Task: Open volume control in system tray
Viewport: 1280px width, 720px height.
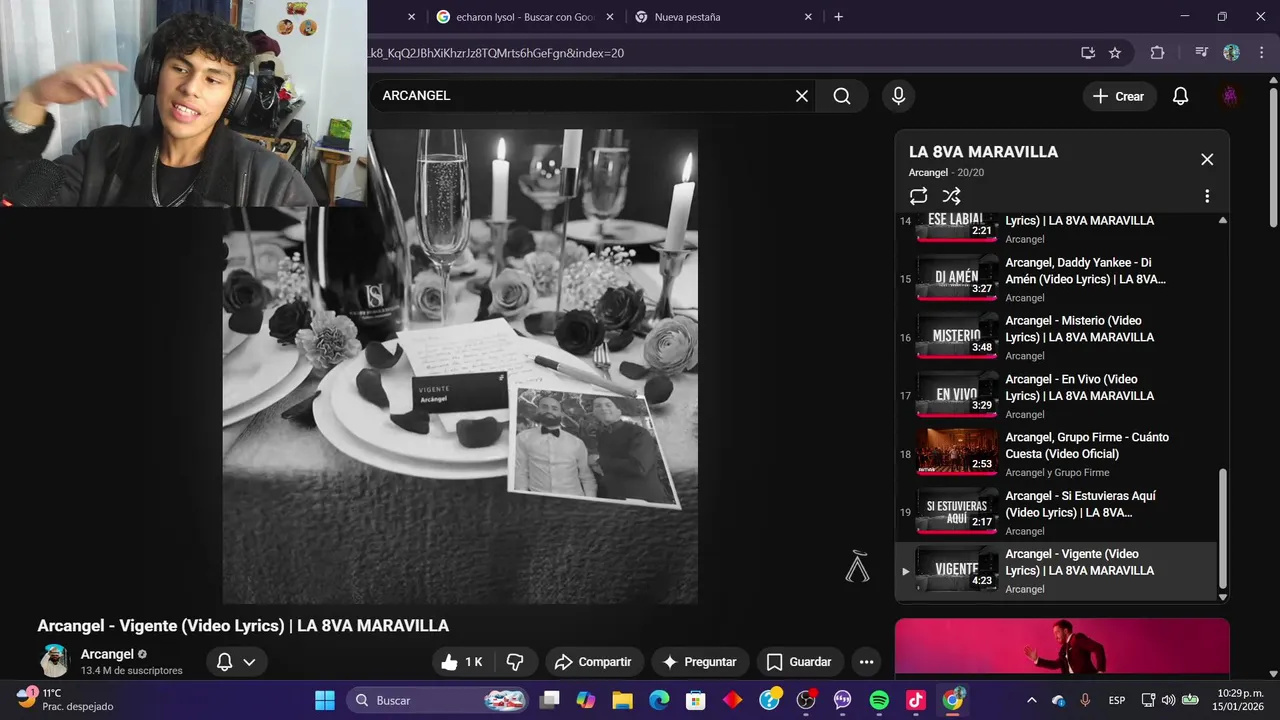Action: [x=1170, y=700]
